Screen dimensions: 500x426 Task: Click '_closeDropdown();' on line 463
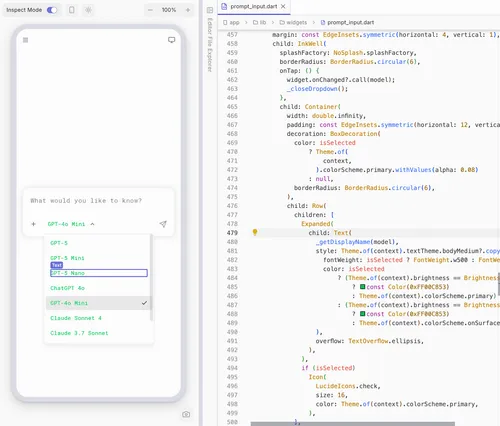pyautogui.click(x=317, y=89)
